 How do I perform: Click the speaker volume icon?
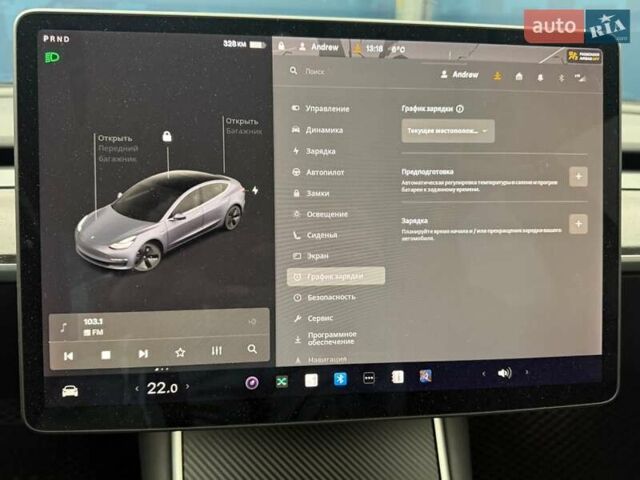(x=504, y=373)
